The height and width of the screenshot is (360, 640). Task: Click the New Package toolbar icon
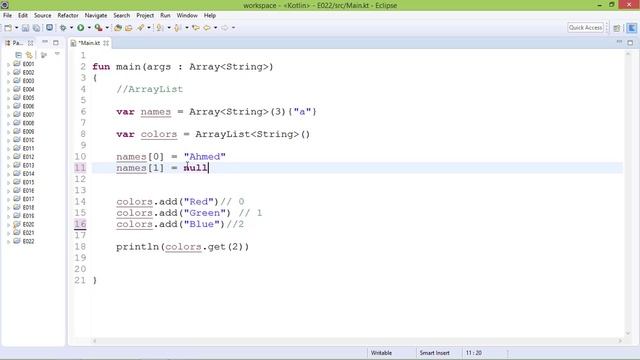tap(118, 28)
